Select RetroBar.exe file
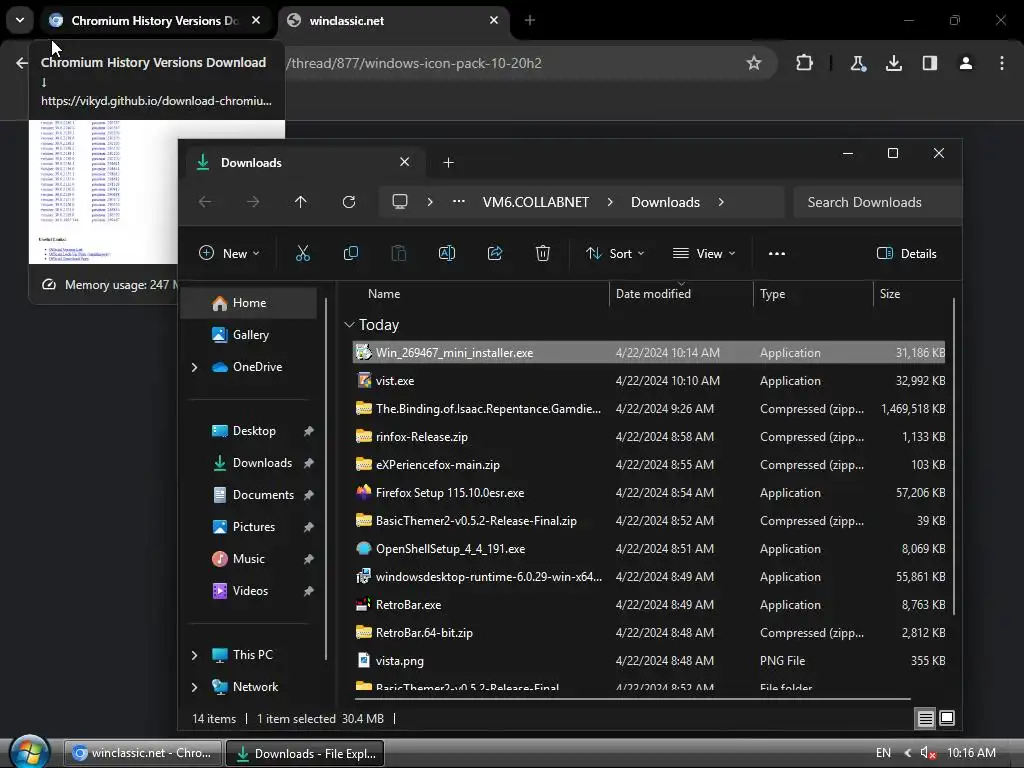Image resolution: width=1024 pixels, height=768 pixels. coord(649,605)
